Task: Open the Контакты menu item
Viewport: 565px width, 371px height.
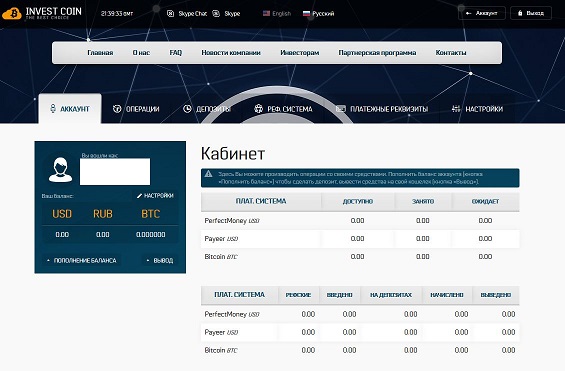Action: tap(451, 53)
